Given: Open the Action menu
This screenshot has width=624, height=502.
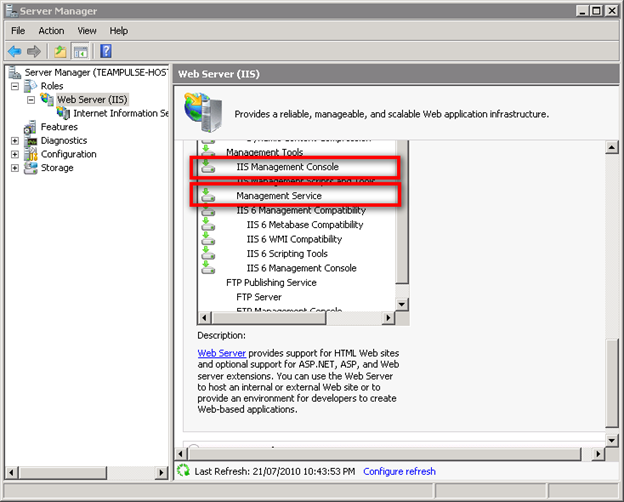Looking at the screenshot, I should coord(51,31).
